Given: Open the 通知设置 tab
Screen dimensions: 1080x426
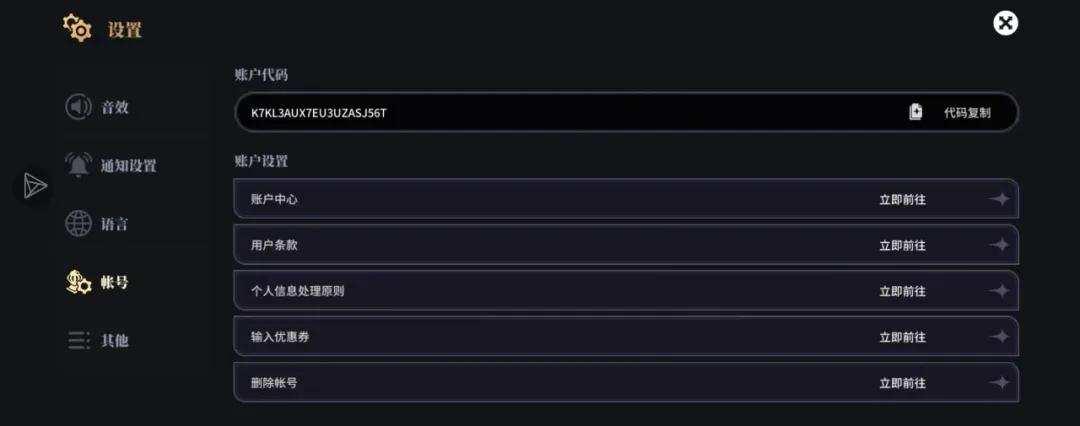Looking at the screenshot, I should 129,165.
